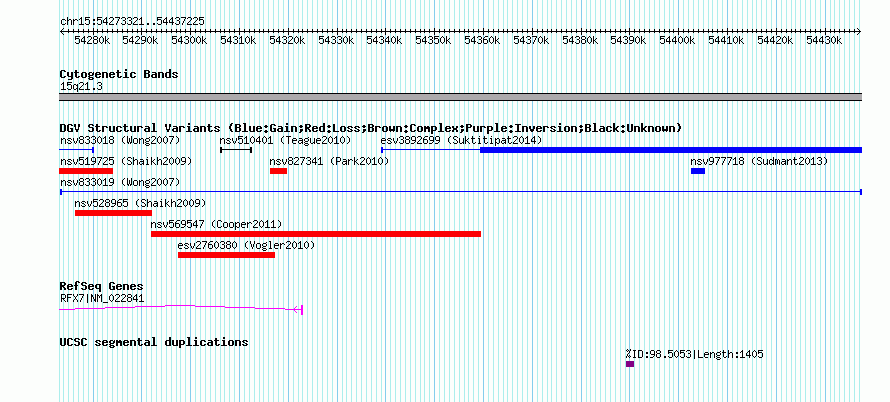Click the UCSC segmental duplications track title

click(154, 342)
